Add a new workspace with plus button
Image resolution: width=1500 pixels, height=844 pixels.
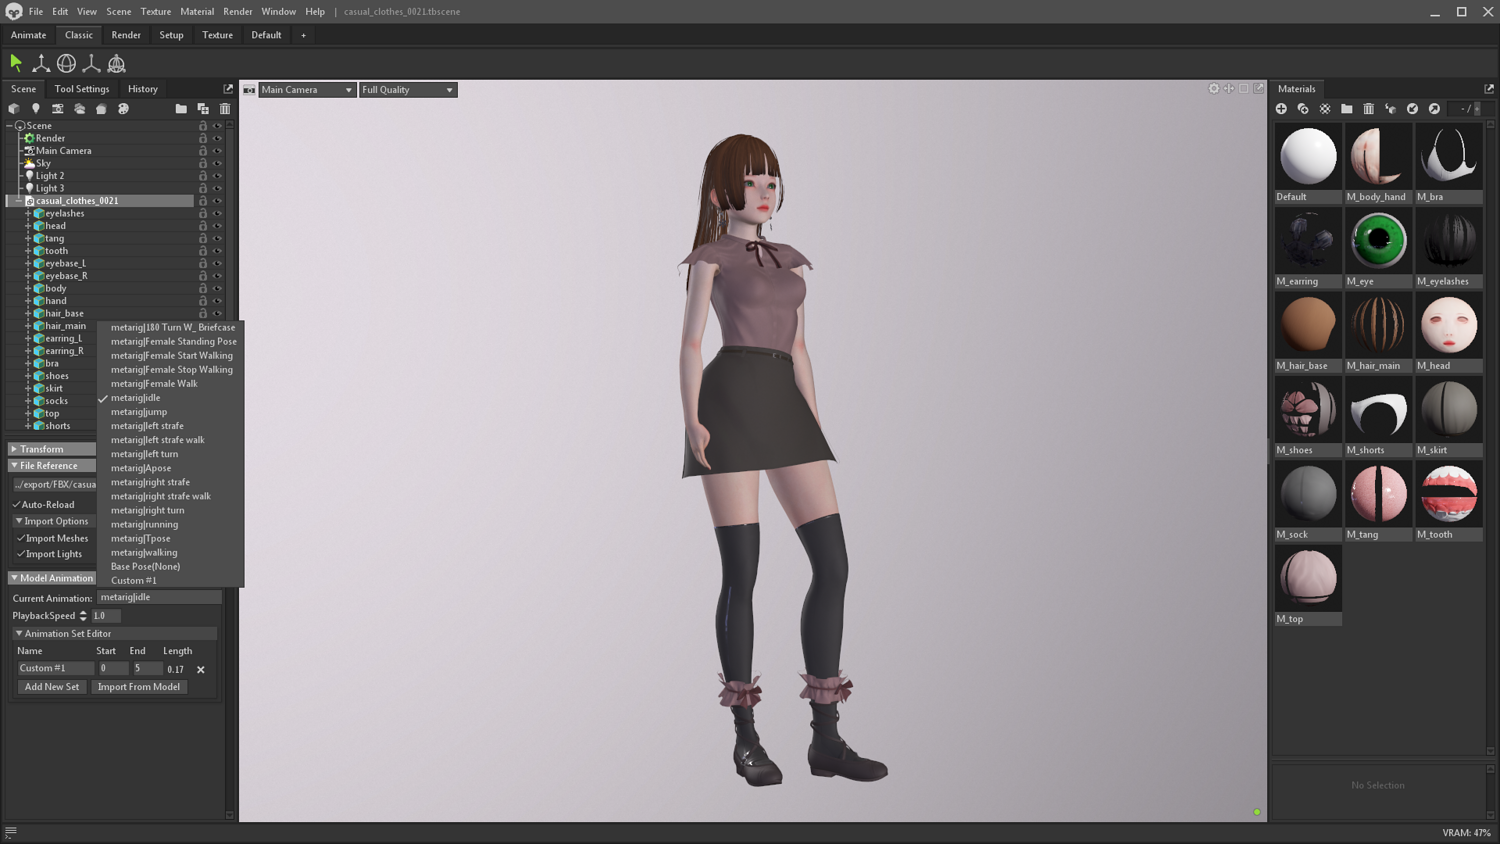[304, 35]
